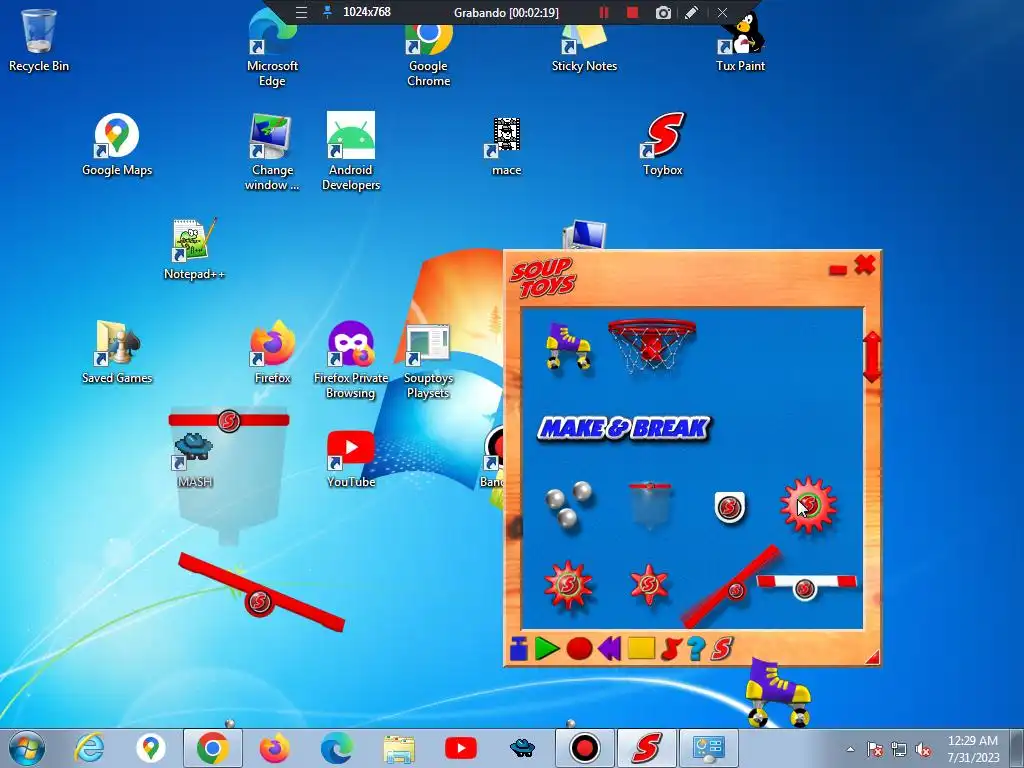Open recorder pencil annotation tool
Screen dimensions: 1024x768
[x=692, y=12]
